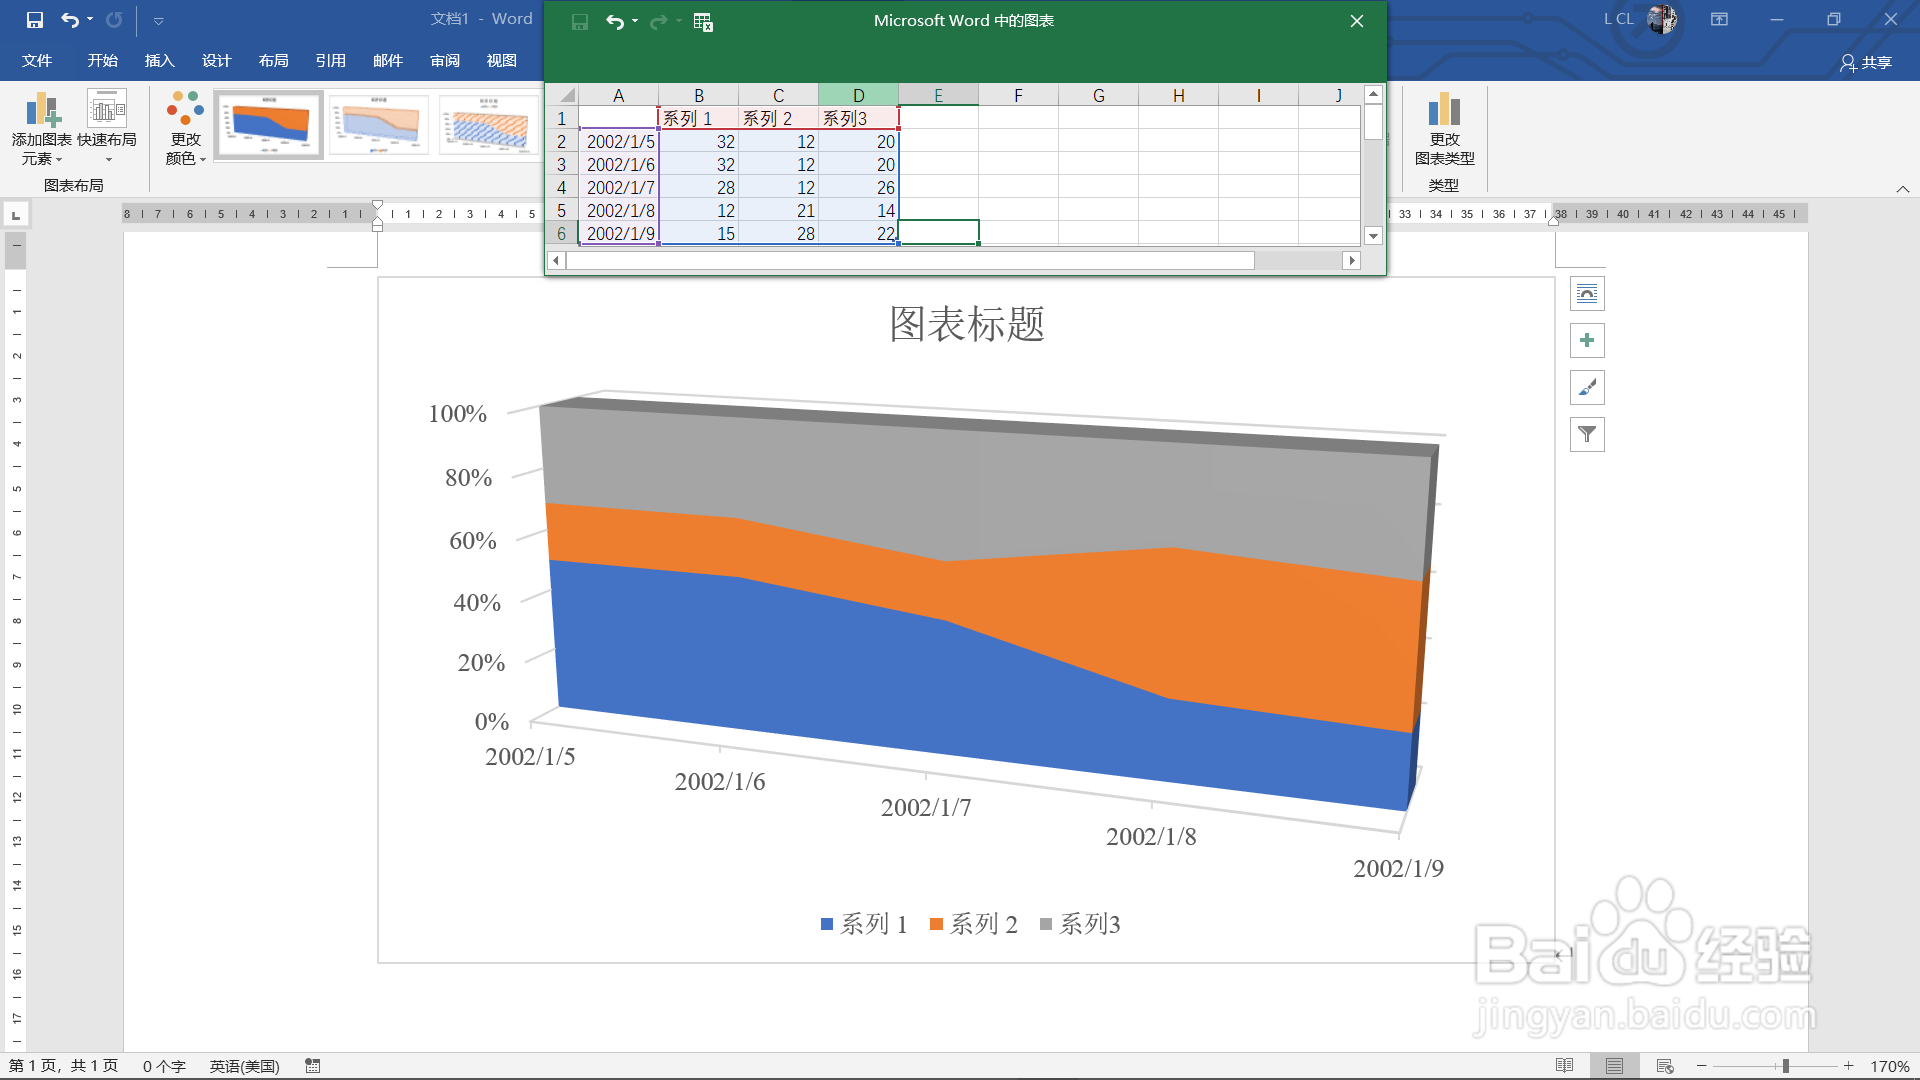
Task: Open the 插入 ribbon tab
Action: coord(159,61)
